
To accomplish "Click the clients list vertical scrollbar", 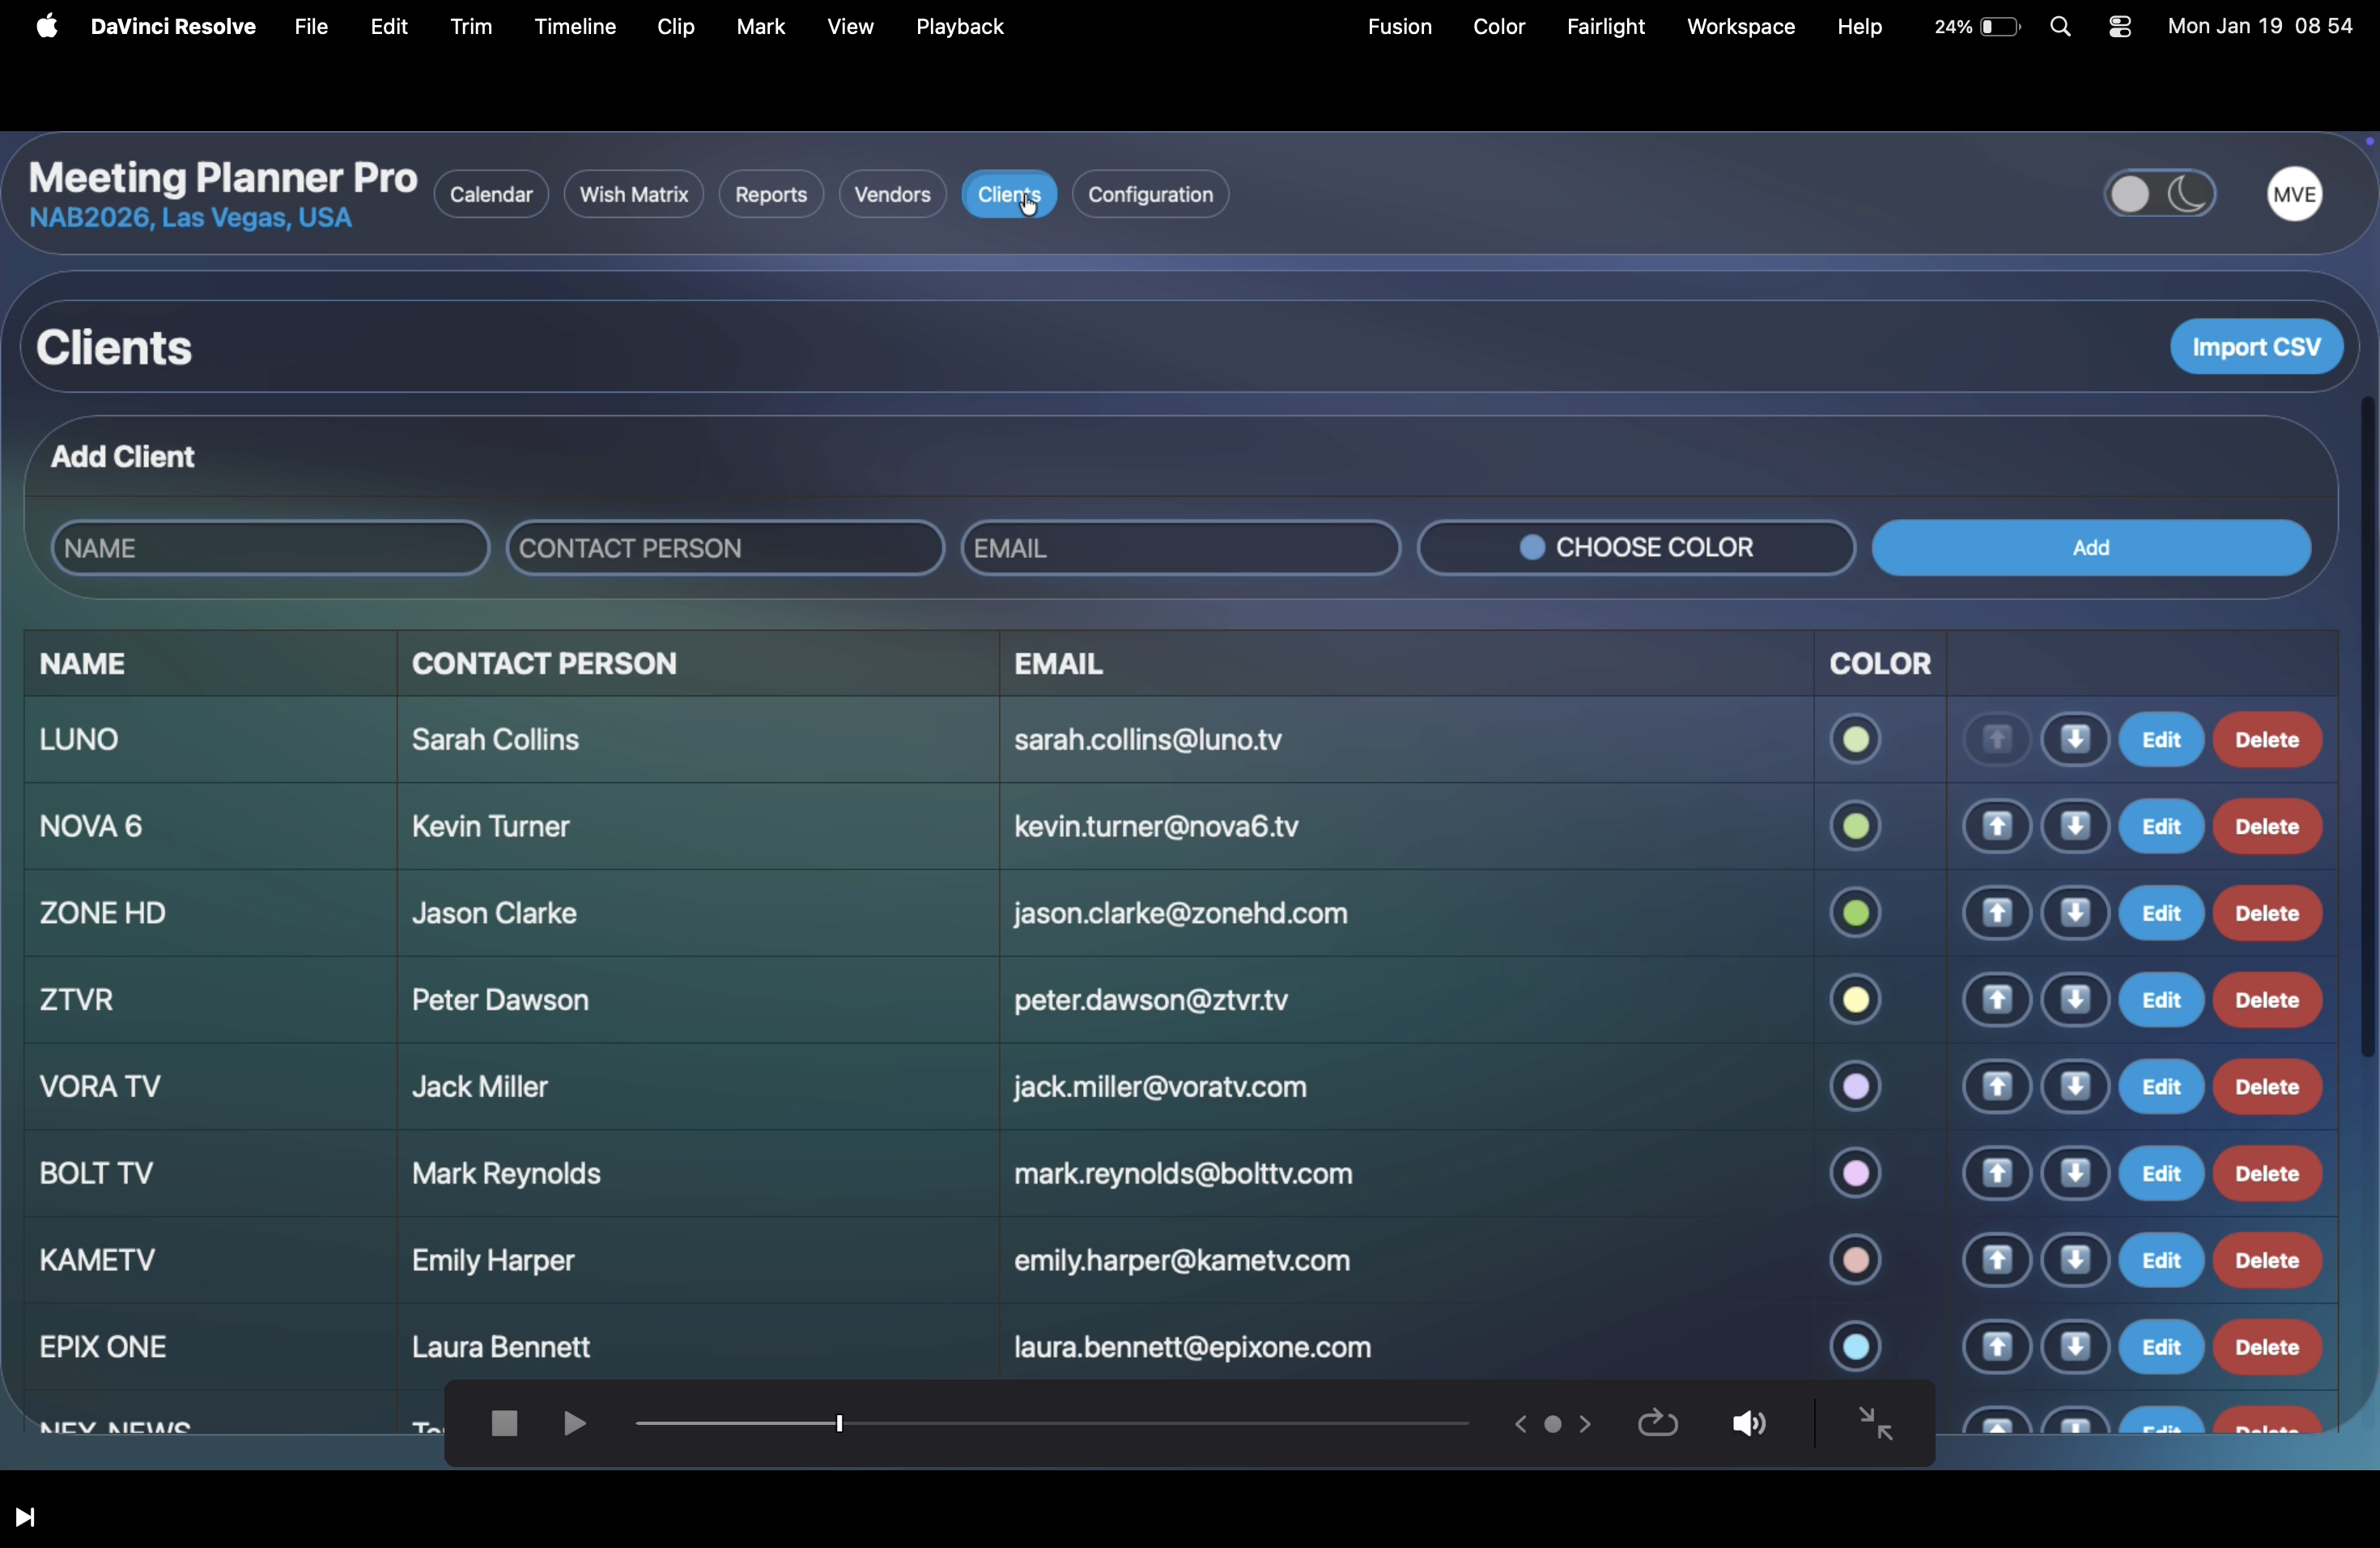I will pos(2366,727).
